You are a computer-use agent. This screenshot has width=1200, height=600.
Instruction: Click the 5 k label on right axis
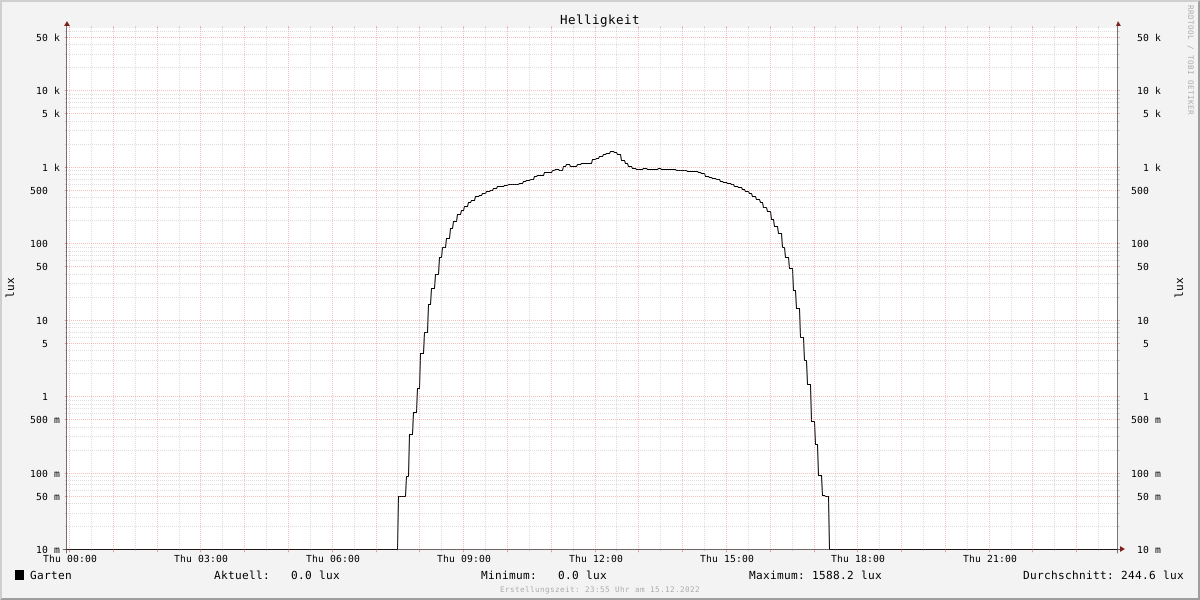[x=1152, y=114]
